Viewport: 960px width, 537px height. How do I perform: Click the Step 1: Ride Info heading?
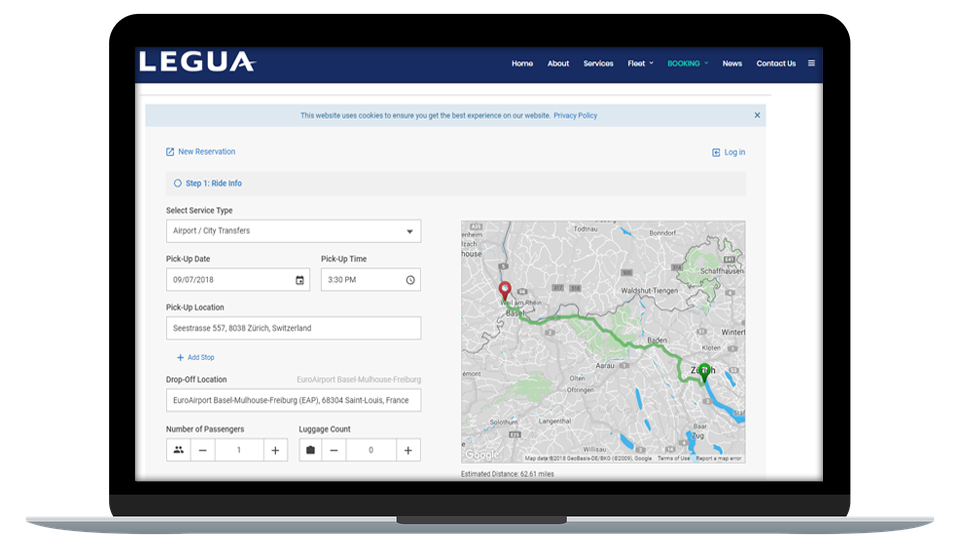[x=214, y=183]
